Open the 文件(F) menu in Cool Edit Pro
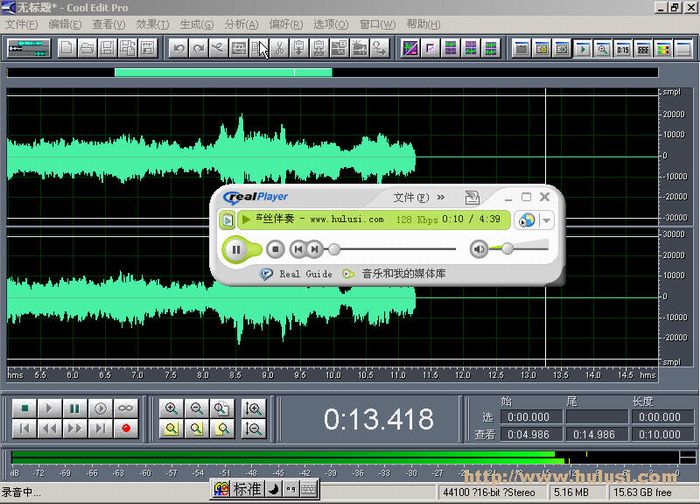Image resolution: width=700 pixels, height=504 pixels. tap(21, 24)
